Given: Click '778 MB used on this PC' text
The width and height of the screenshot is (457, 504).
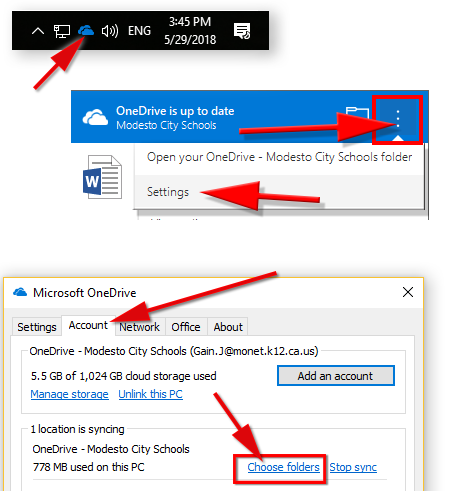Looking at the screenshot, I should pos(89,467).
